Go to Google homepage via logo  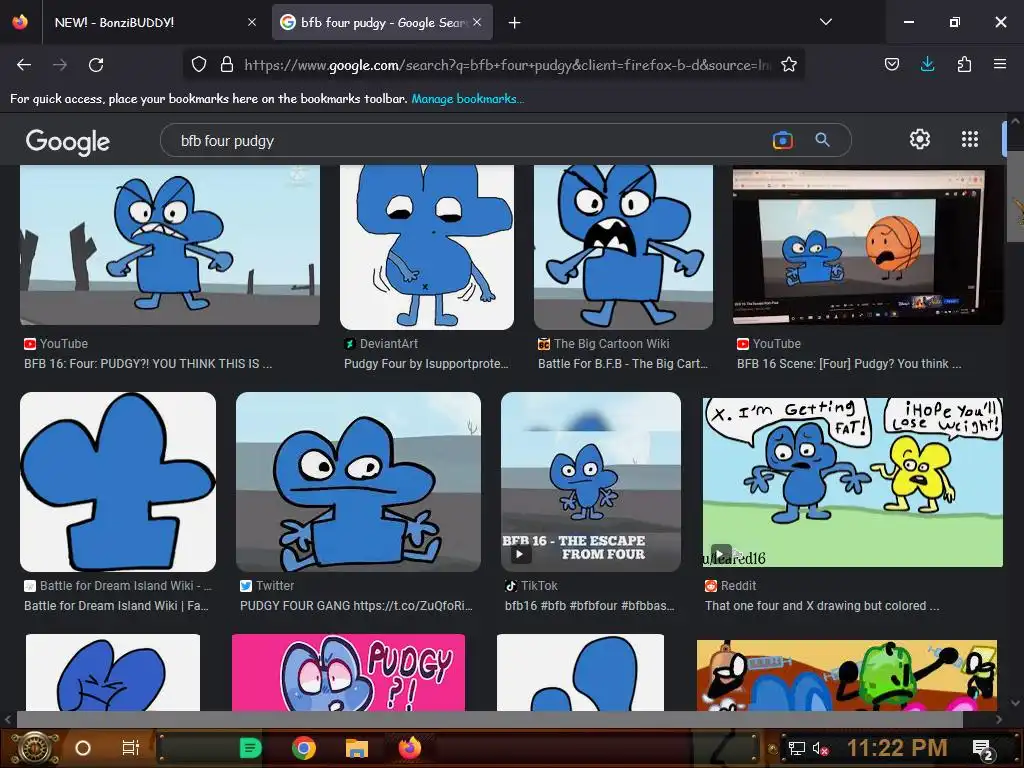(68, 141)
